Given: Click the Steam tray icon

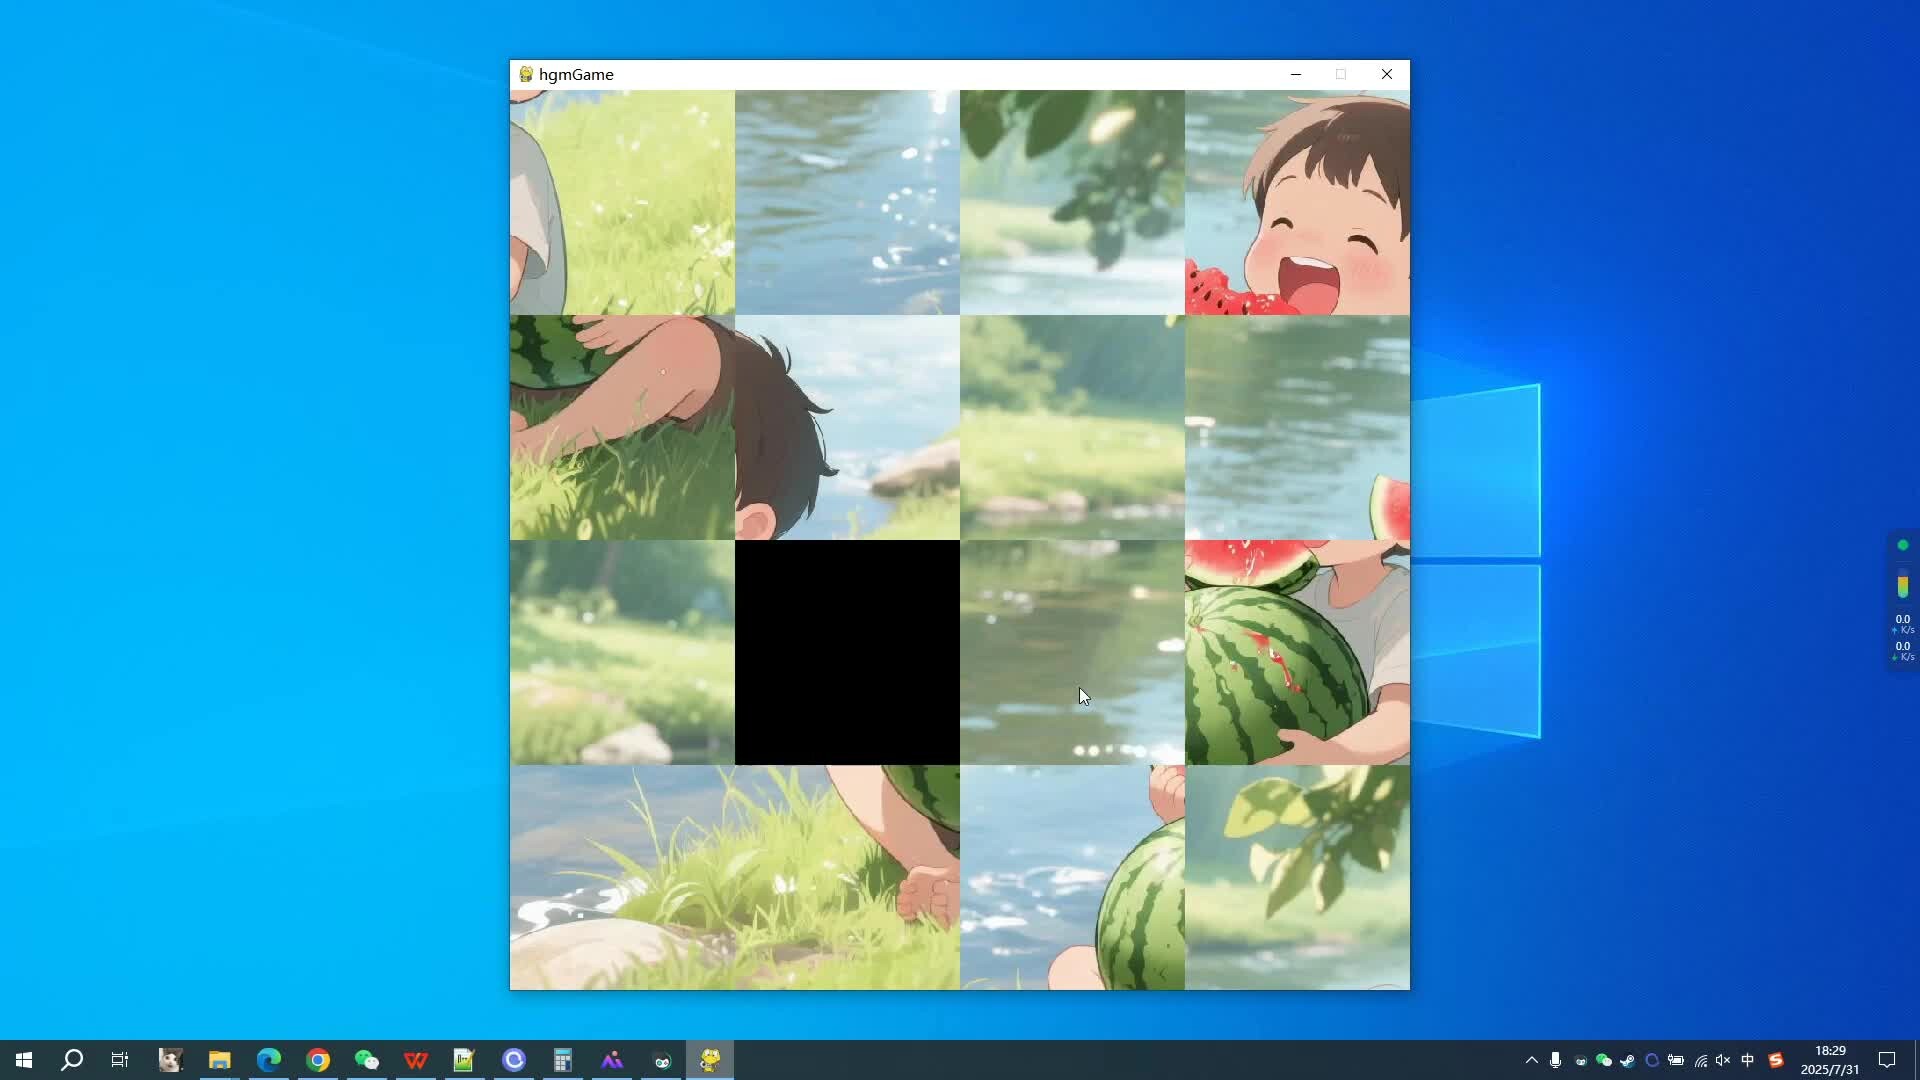Looking at the screenshot, I should click(x=1627, y=1060).
